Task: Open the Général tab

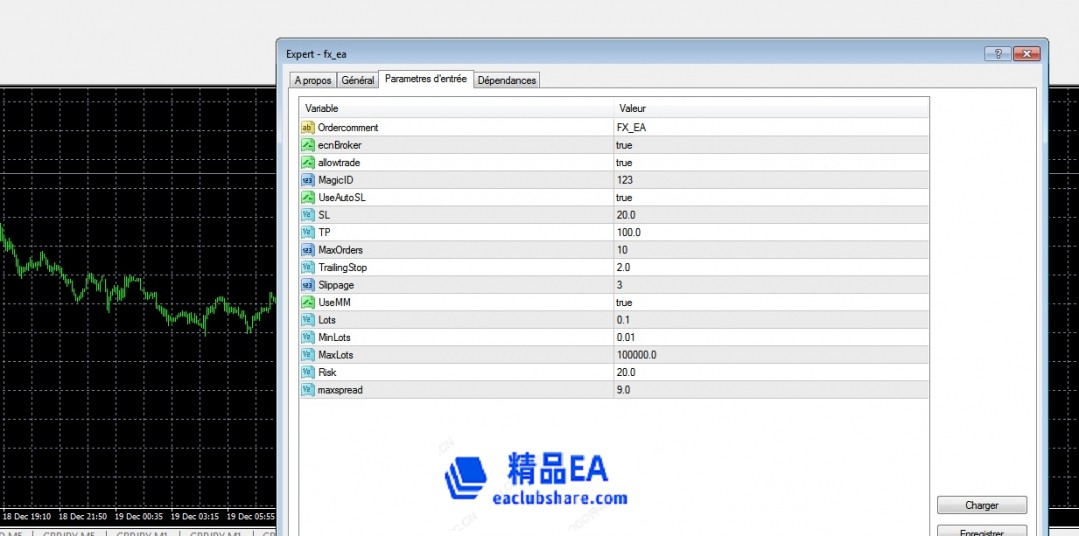Action: coord(357,80)
